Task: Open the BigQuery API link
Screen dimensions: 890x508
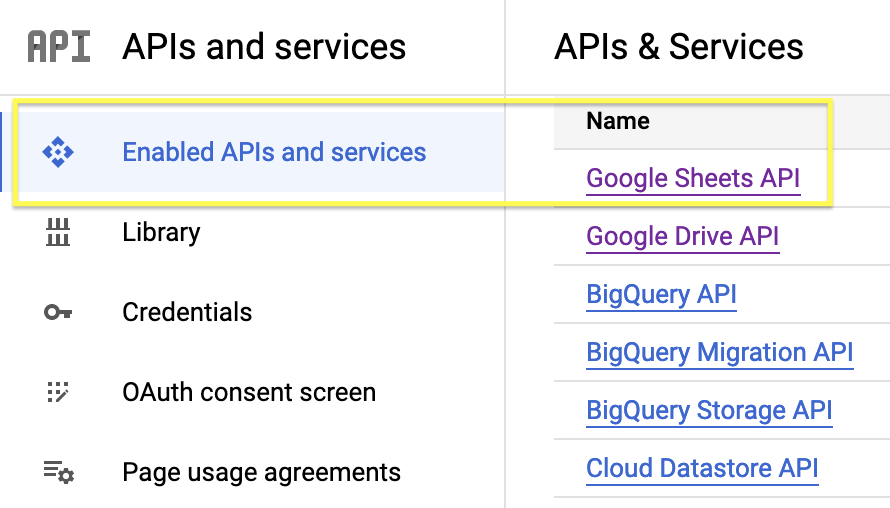Action: pos(661,295)
